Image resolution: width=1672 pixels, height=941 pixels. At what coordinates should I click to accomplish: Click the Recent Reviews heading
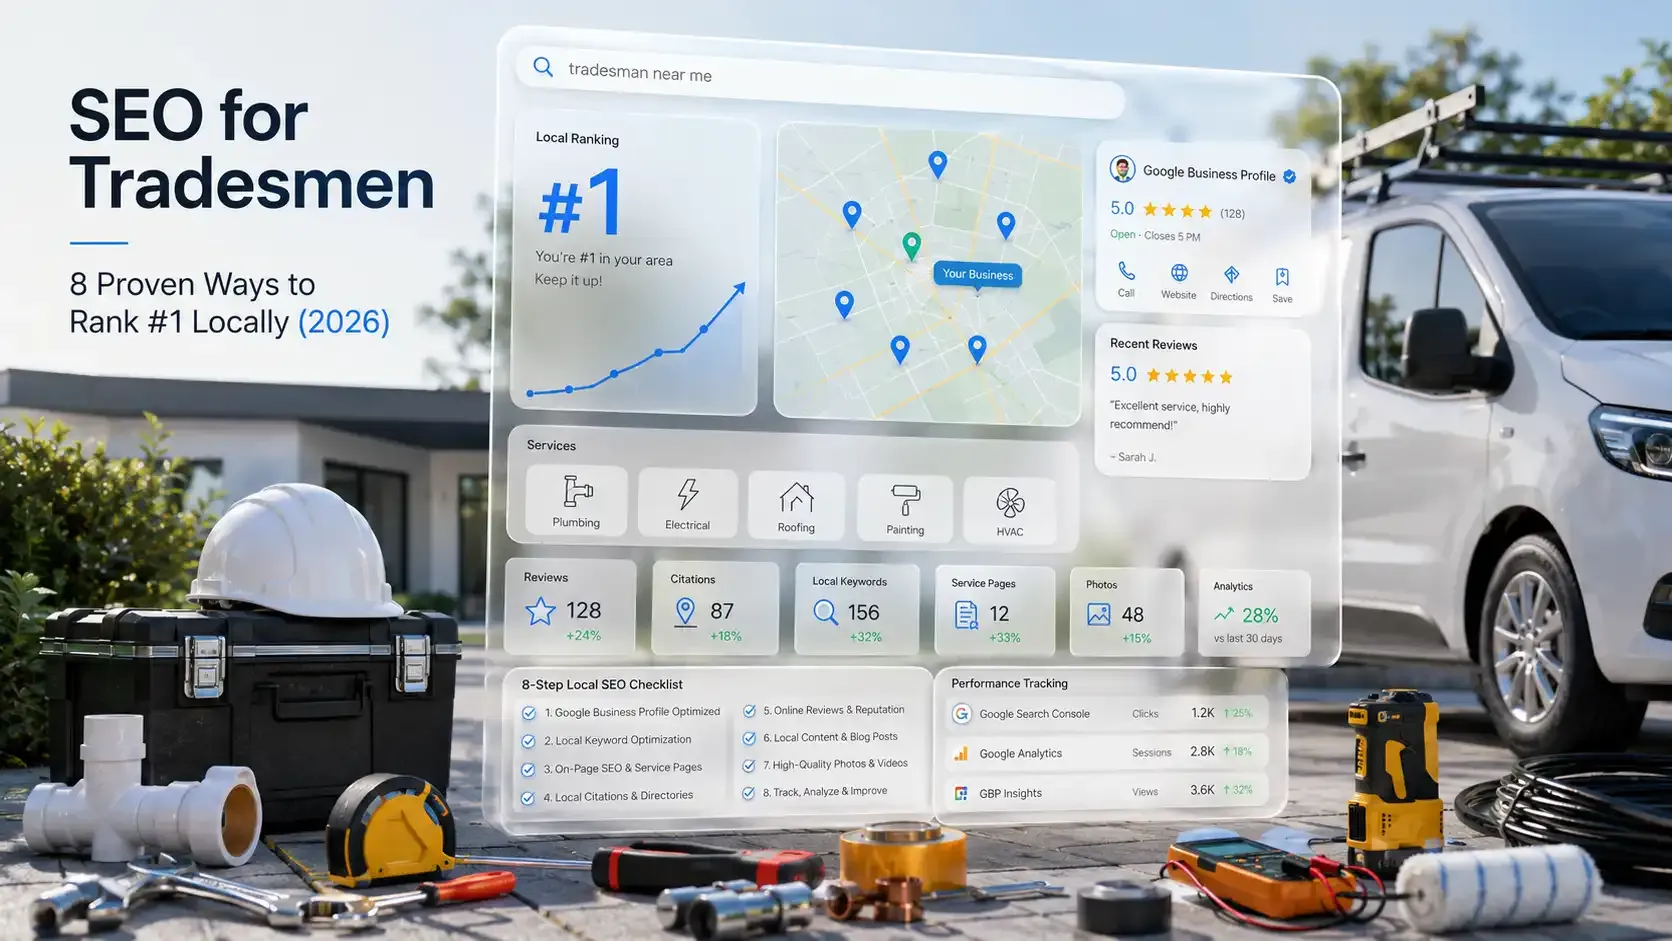[1153, 344]
